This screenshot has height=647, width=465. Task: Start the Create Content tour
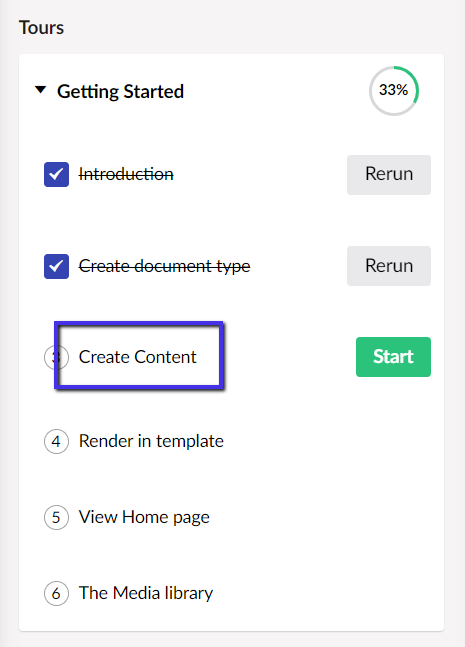point(393,357)
